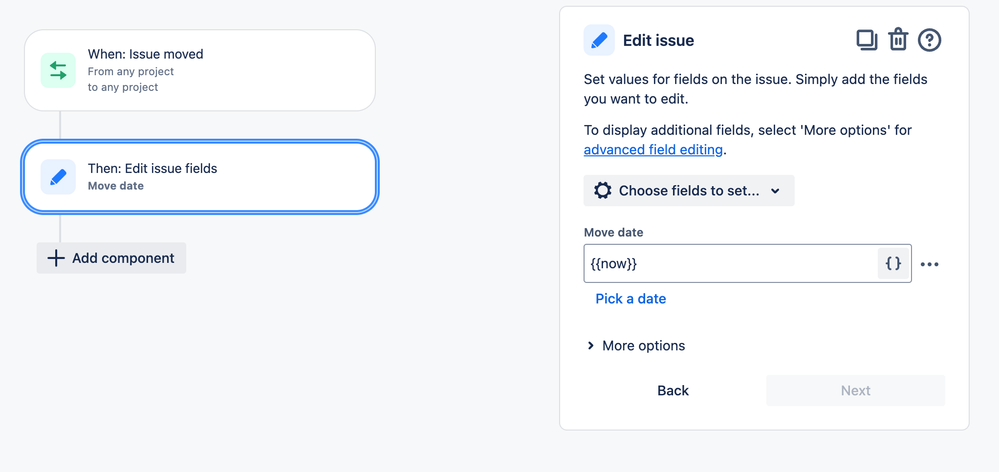Click the gear icon in Choose fields to set

602,191
